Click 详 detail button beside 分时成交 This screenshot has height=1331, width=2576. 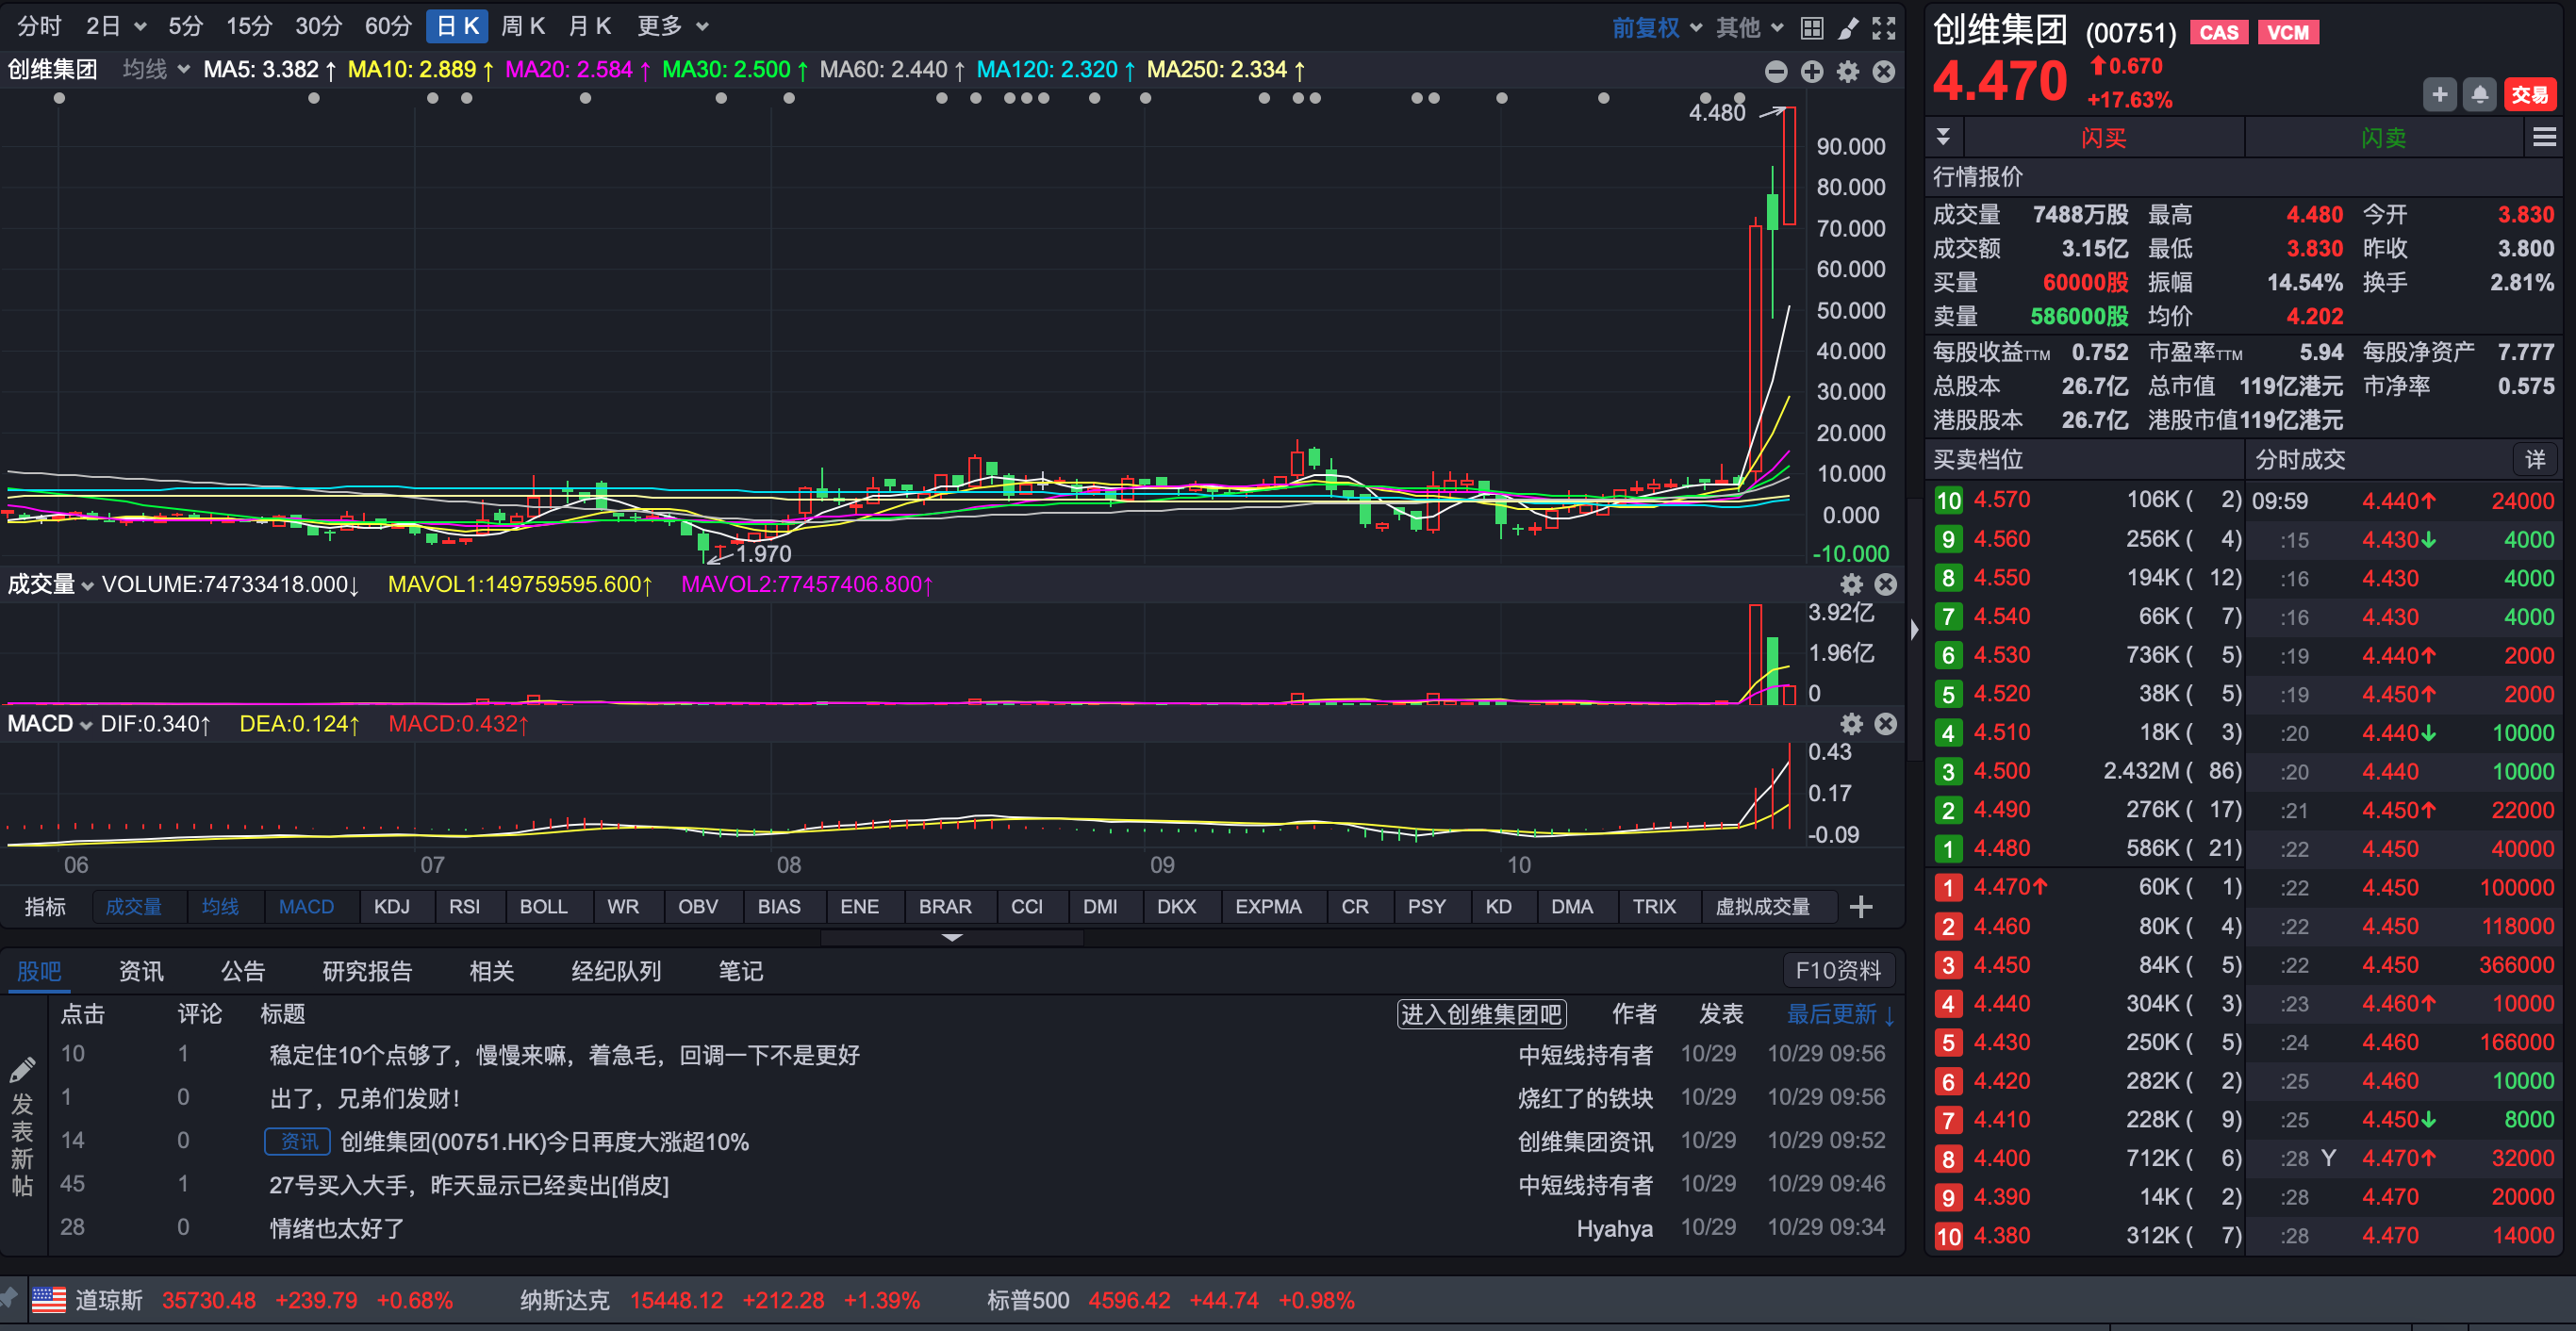(x=2535, y=460)
